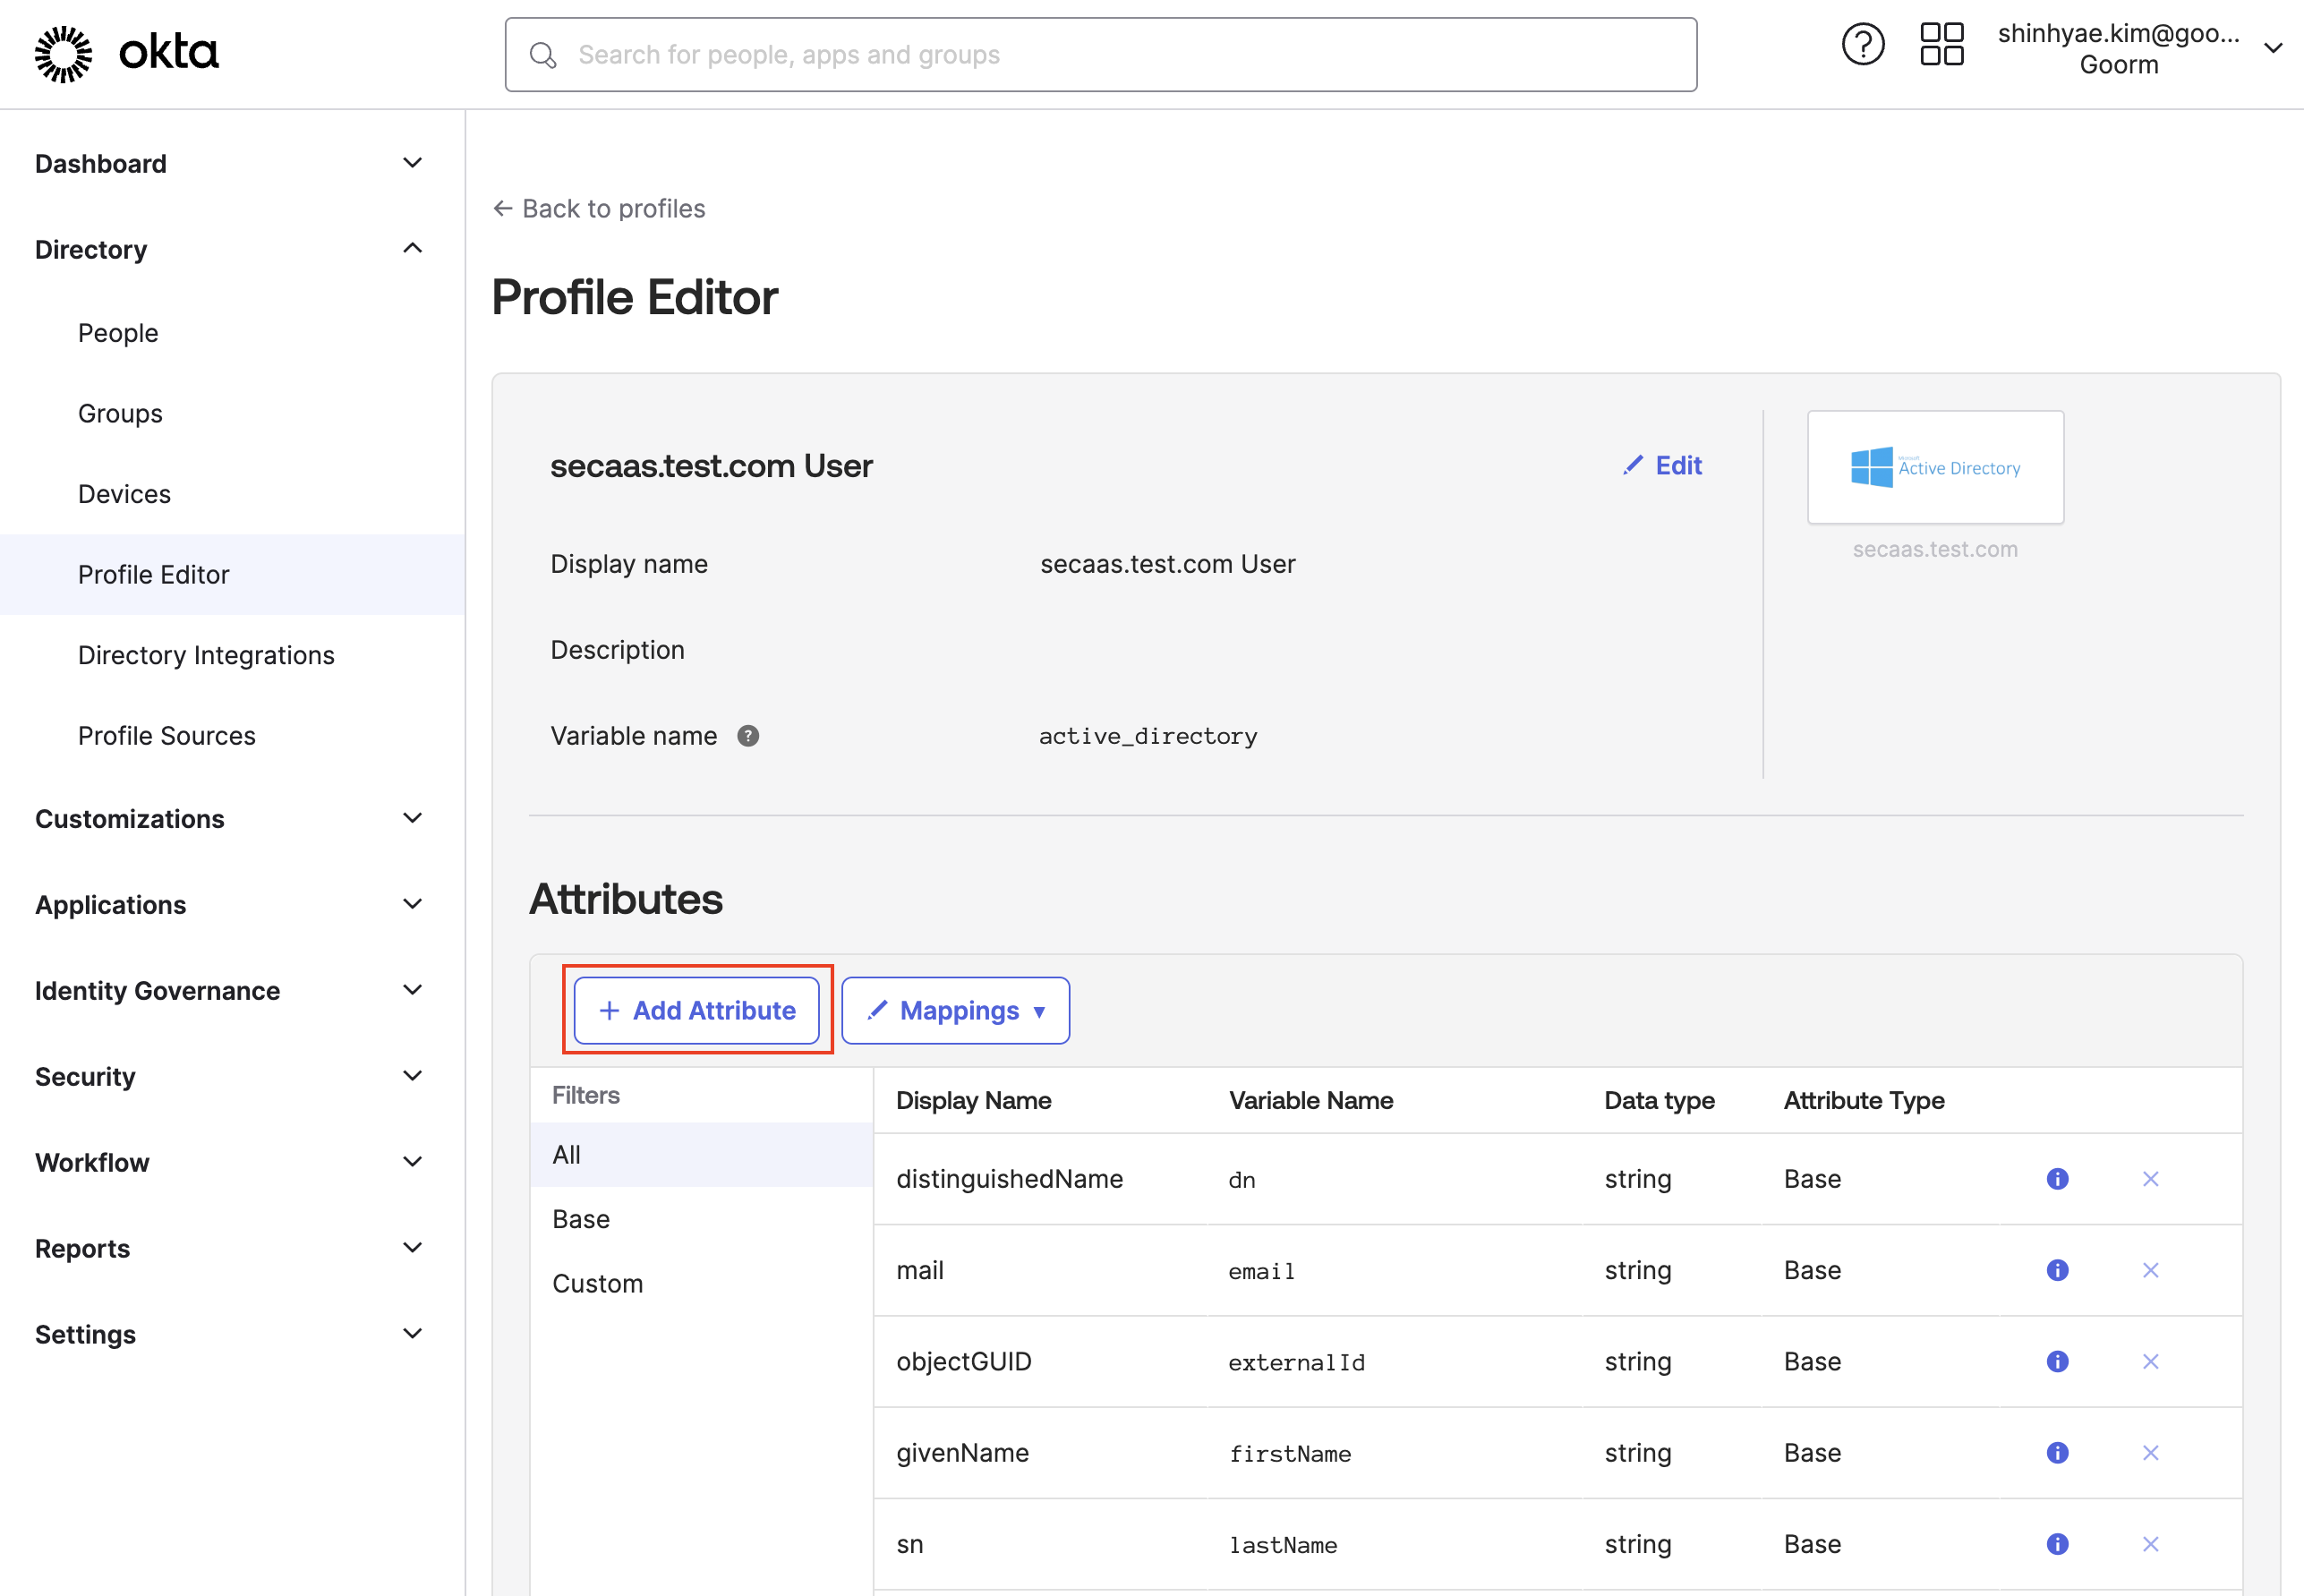Click the Okta logo icon

tap(63, 54)
